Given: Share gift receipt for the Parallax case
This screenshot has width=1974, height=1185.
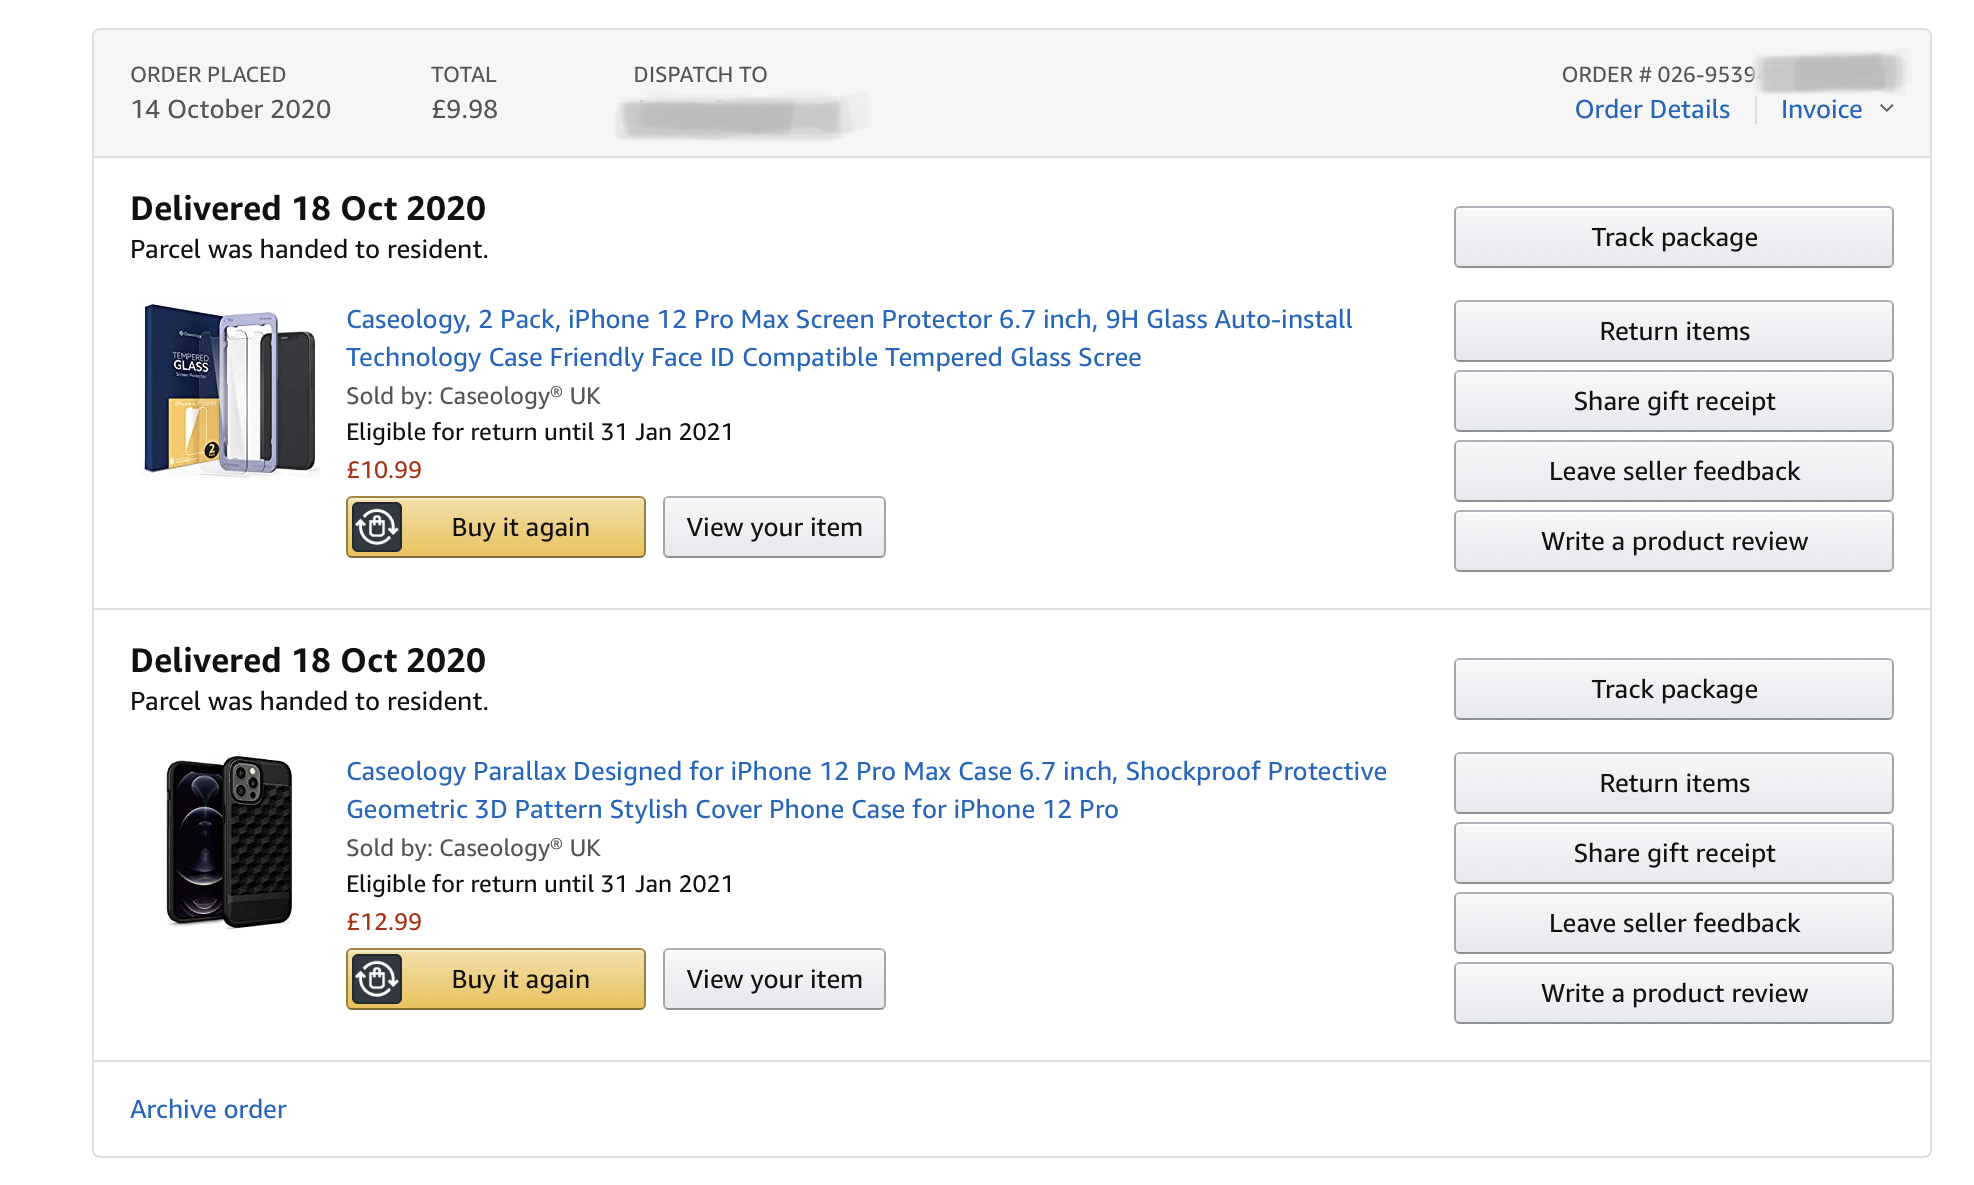Looking at the screenshot, I should 1673,853.
